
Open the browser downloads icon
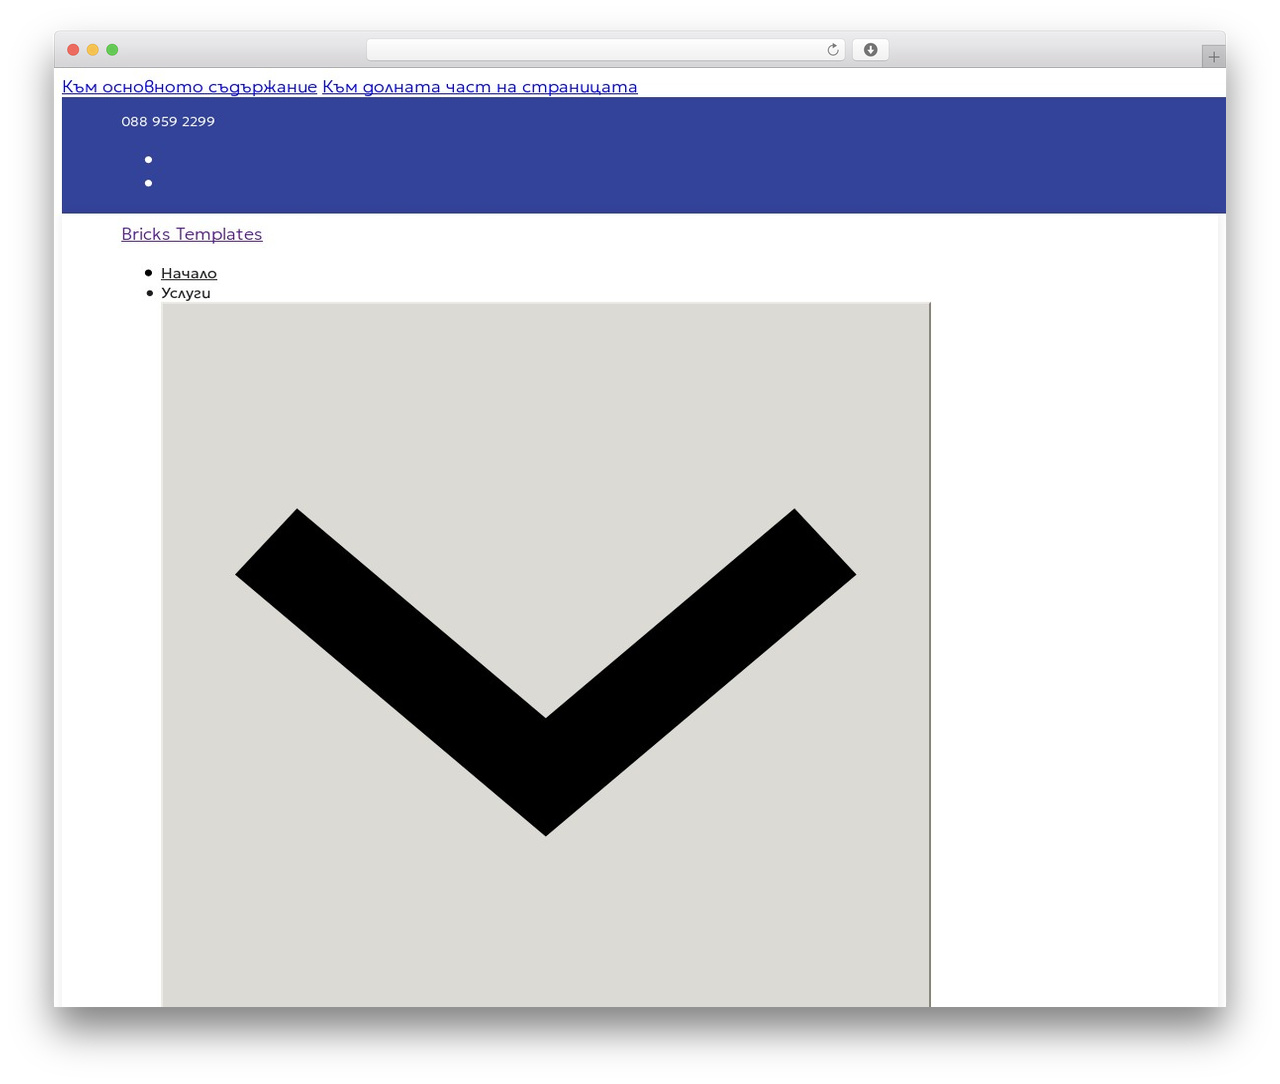[x=870, y=50]
